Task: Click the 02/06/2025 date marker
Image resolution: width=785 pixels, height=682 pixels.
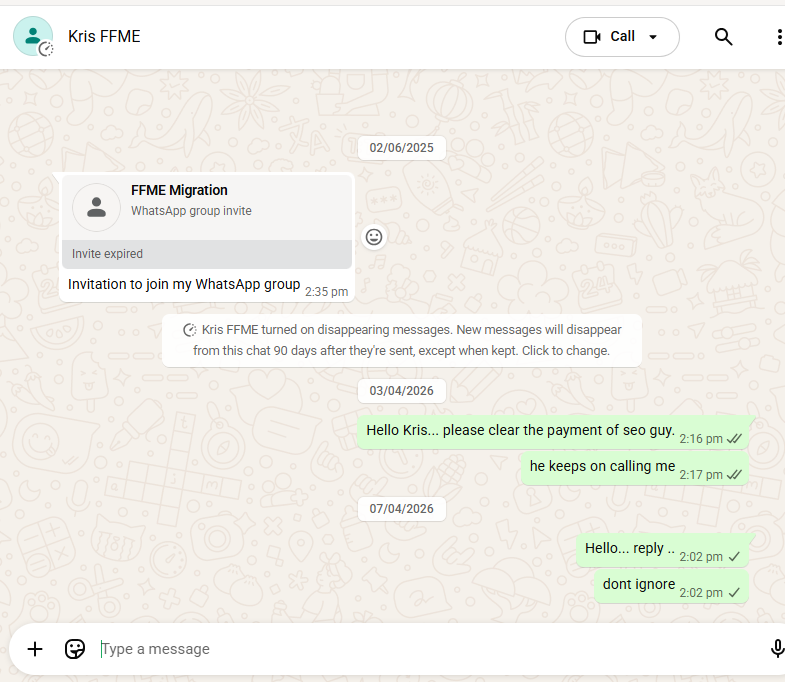Action: pyautogui.click(x=402, y=148)
